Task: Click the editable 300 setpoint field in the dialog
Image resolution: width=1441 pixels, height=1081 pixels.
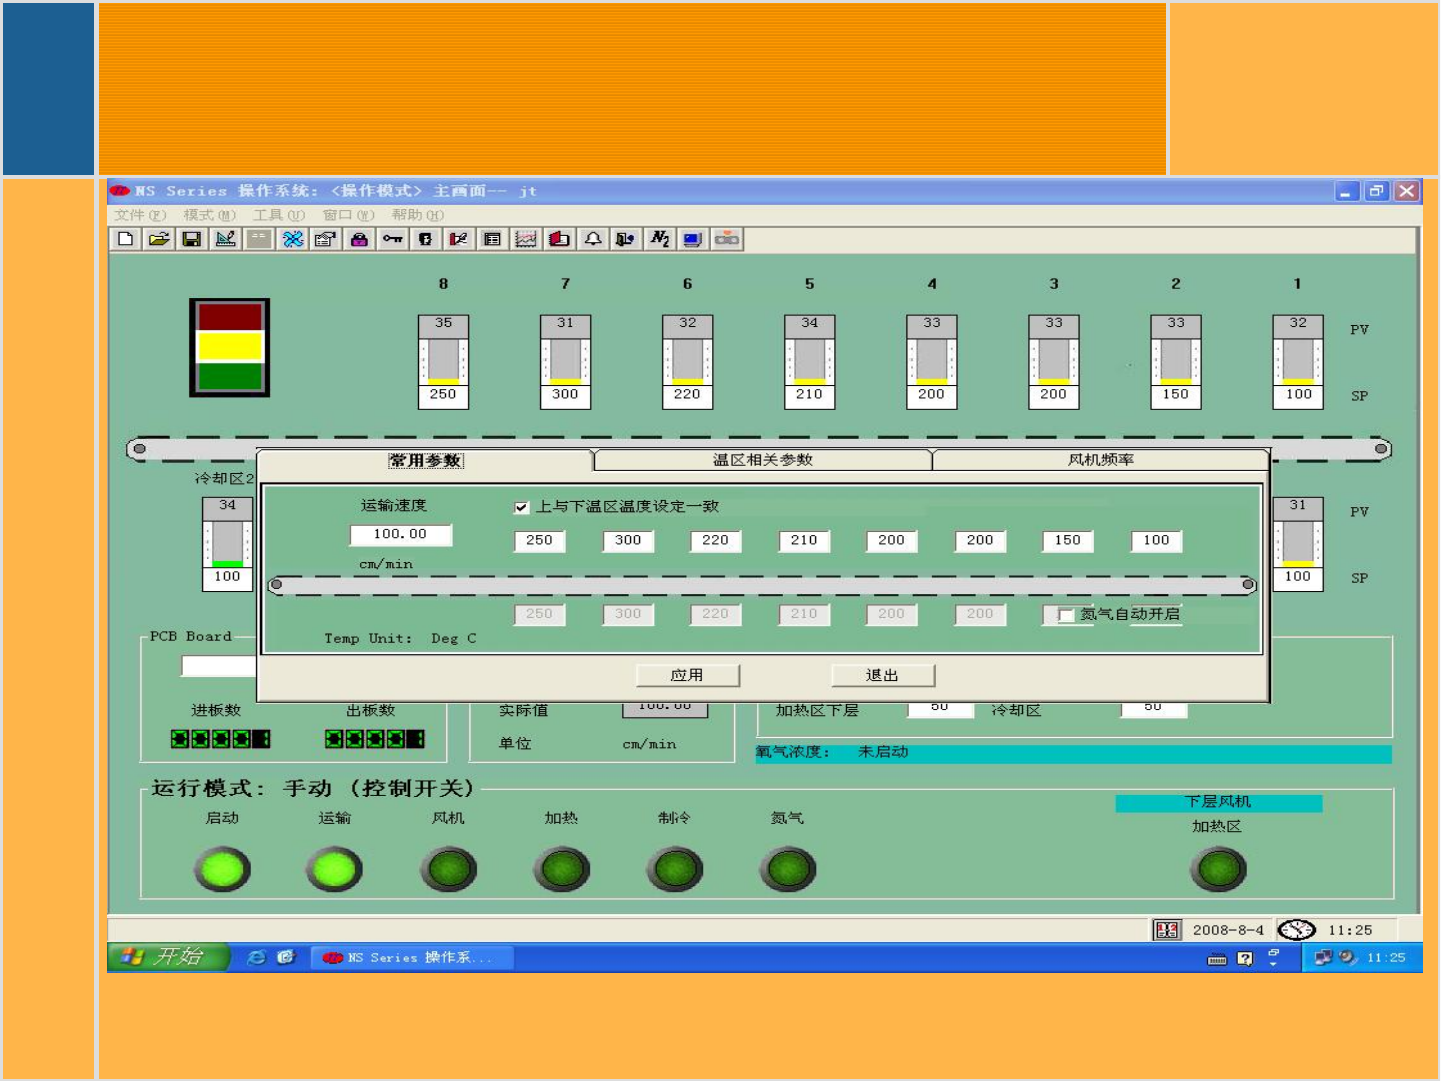Action: coord(628,541)
